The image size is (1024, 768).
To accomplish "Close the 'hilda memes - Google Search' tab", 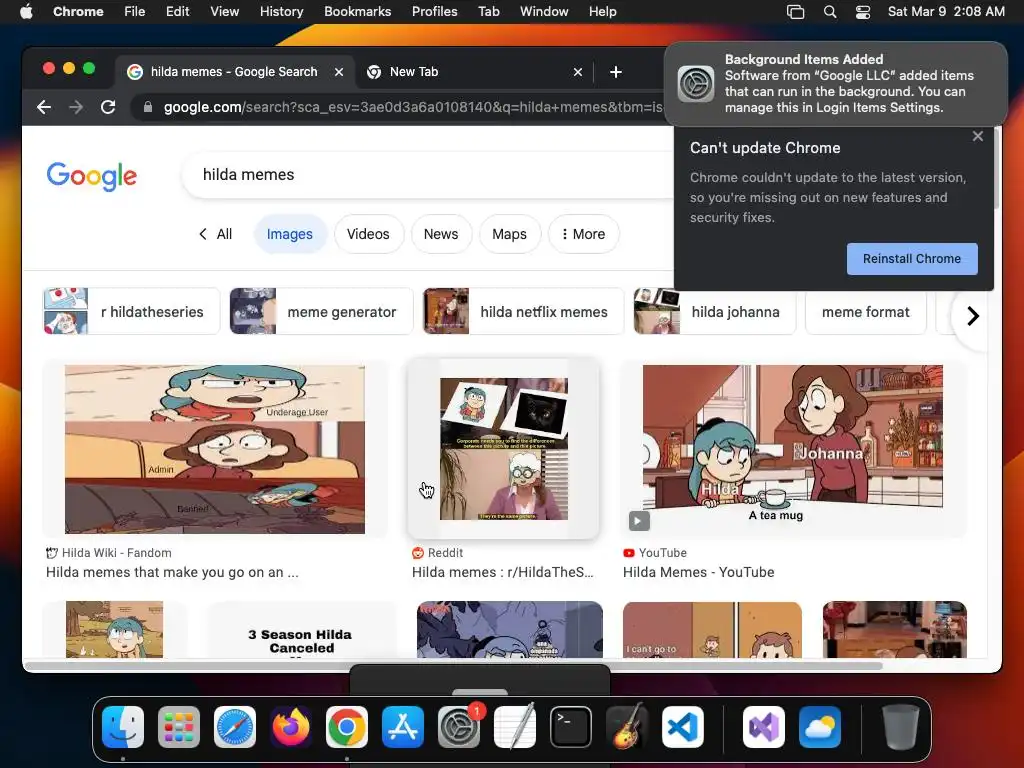I will click(x=339, y=72).
